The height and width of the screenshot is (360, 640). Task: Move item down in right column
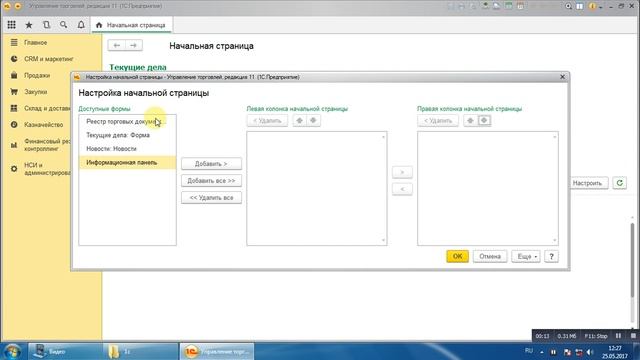click(x=484, y=120)
